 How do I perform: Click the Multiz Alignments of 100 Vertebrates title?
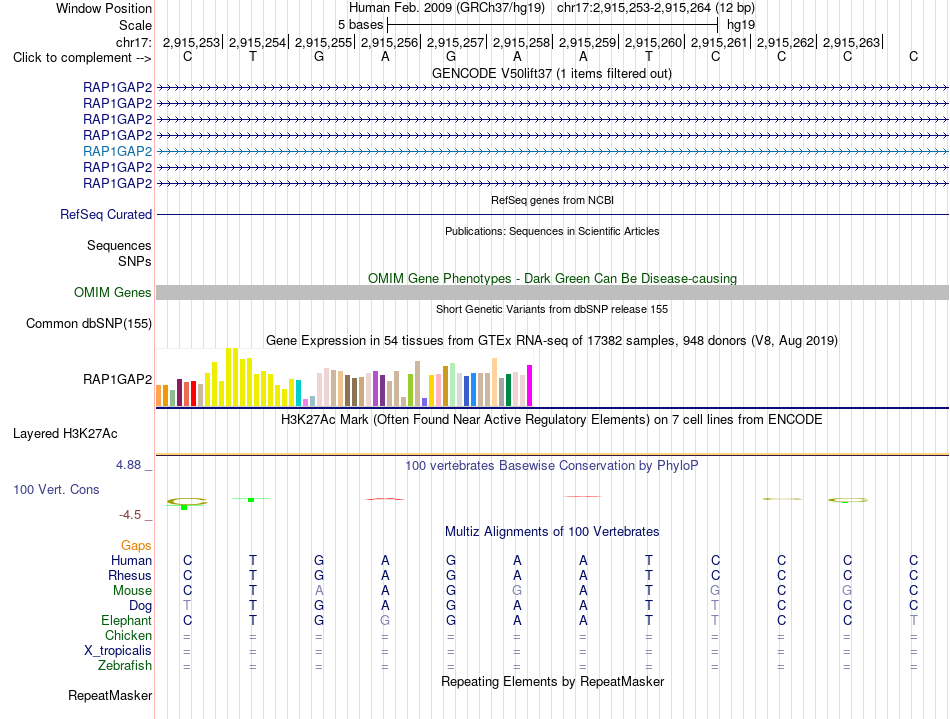pos(552,531)
